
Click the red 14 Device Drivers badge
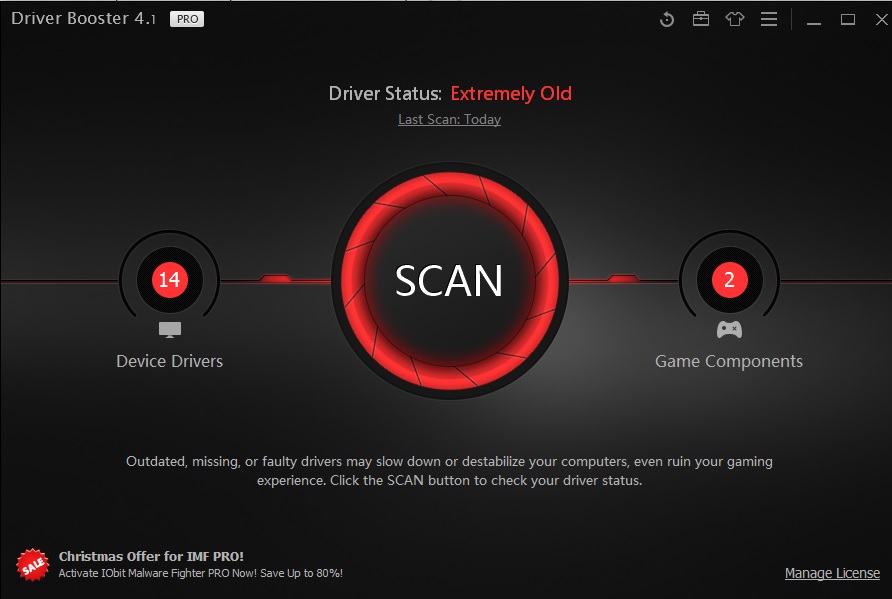170,279
